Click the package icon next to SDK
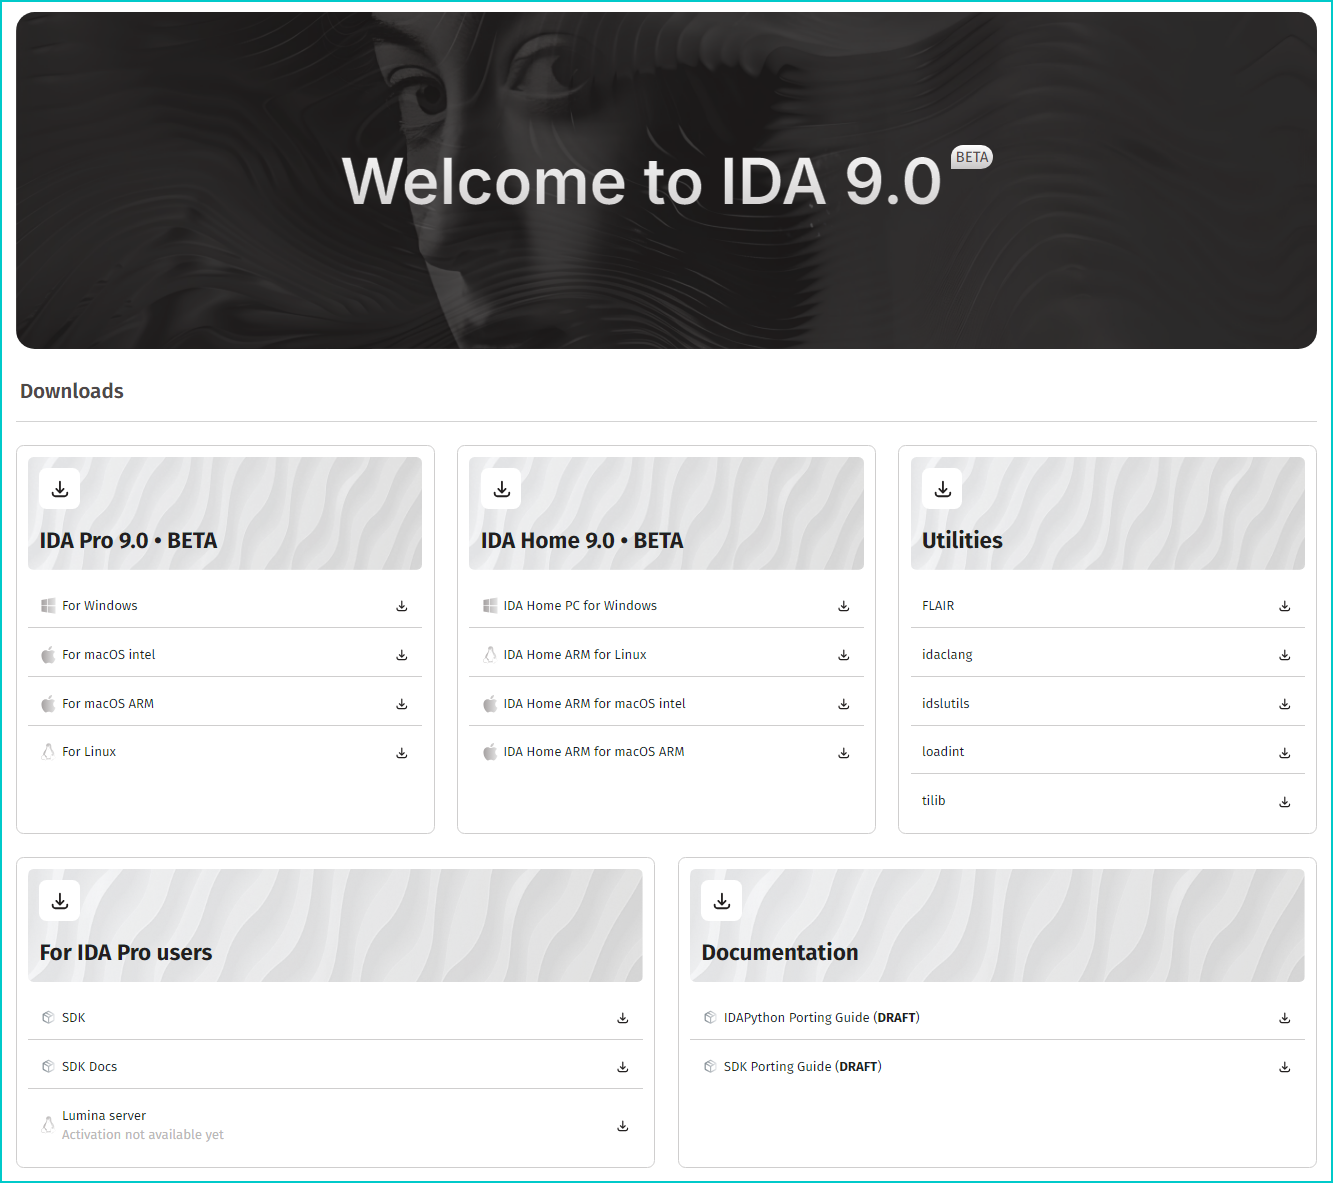Image resolution: width=1333 pixels, height=1183 pixels. pos(48,1018)
